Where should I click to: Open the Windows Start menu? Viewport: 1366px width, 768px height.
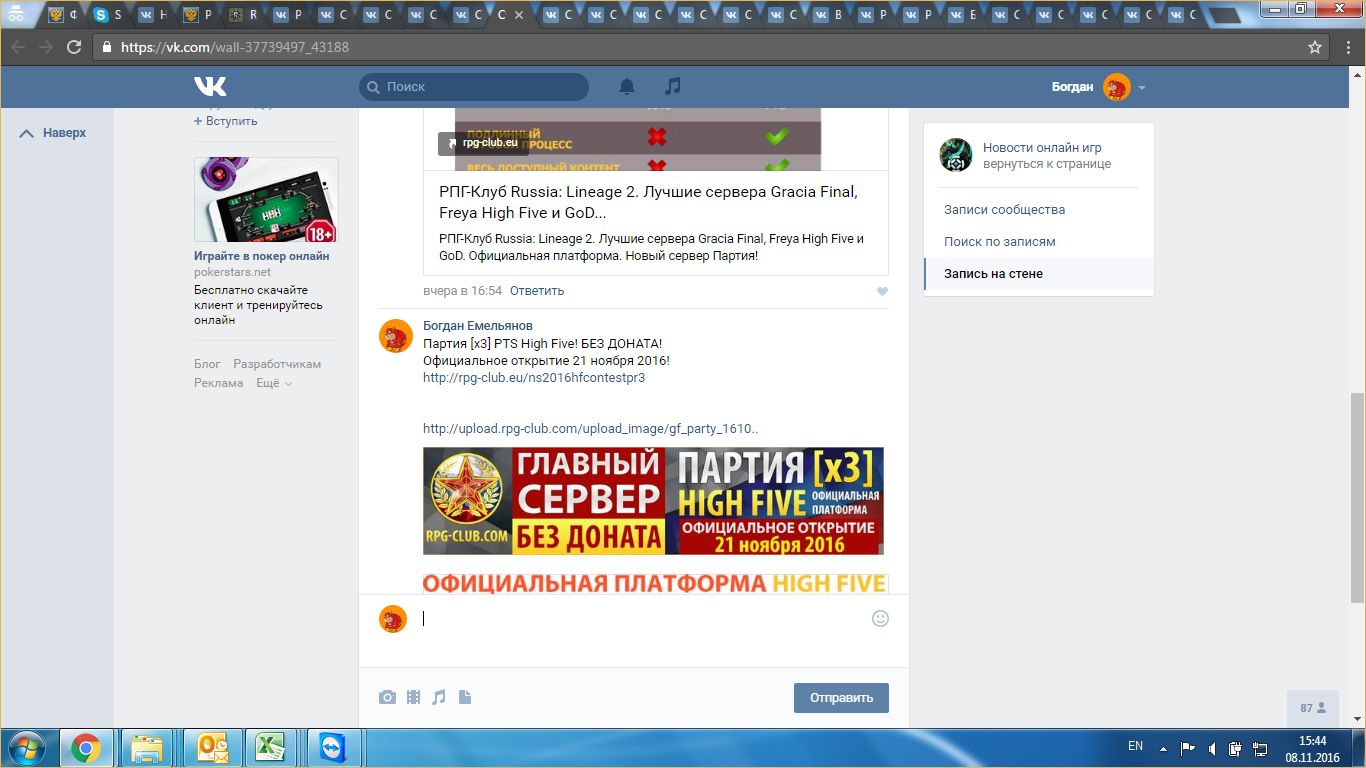[25, 748]
